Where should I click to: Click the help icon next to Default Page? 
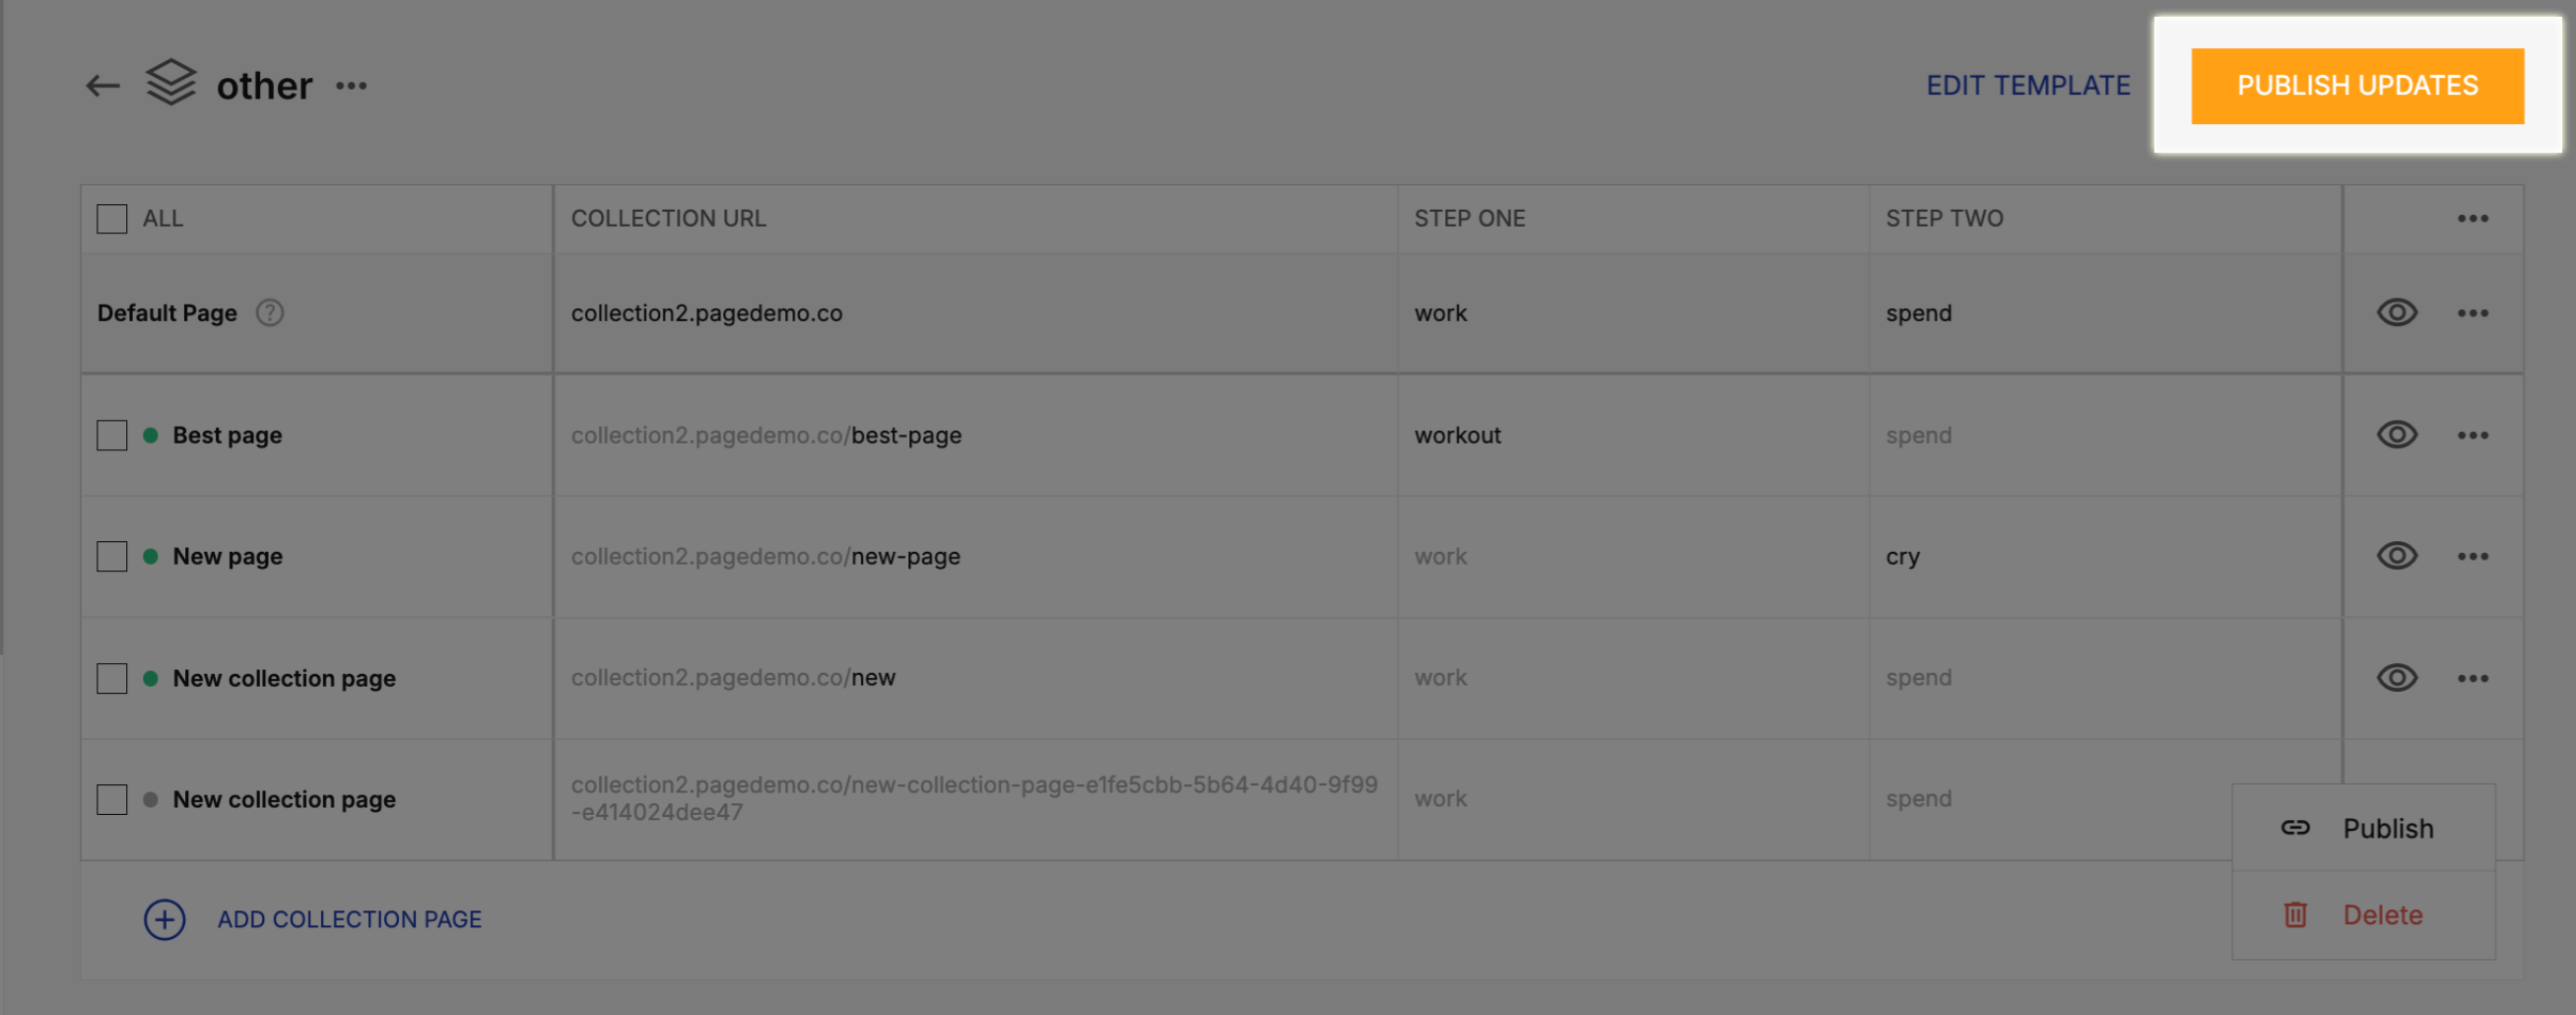[x=269, y=312]
